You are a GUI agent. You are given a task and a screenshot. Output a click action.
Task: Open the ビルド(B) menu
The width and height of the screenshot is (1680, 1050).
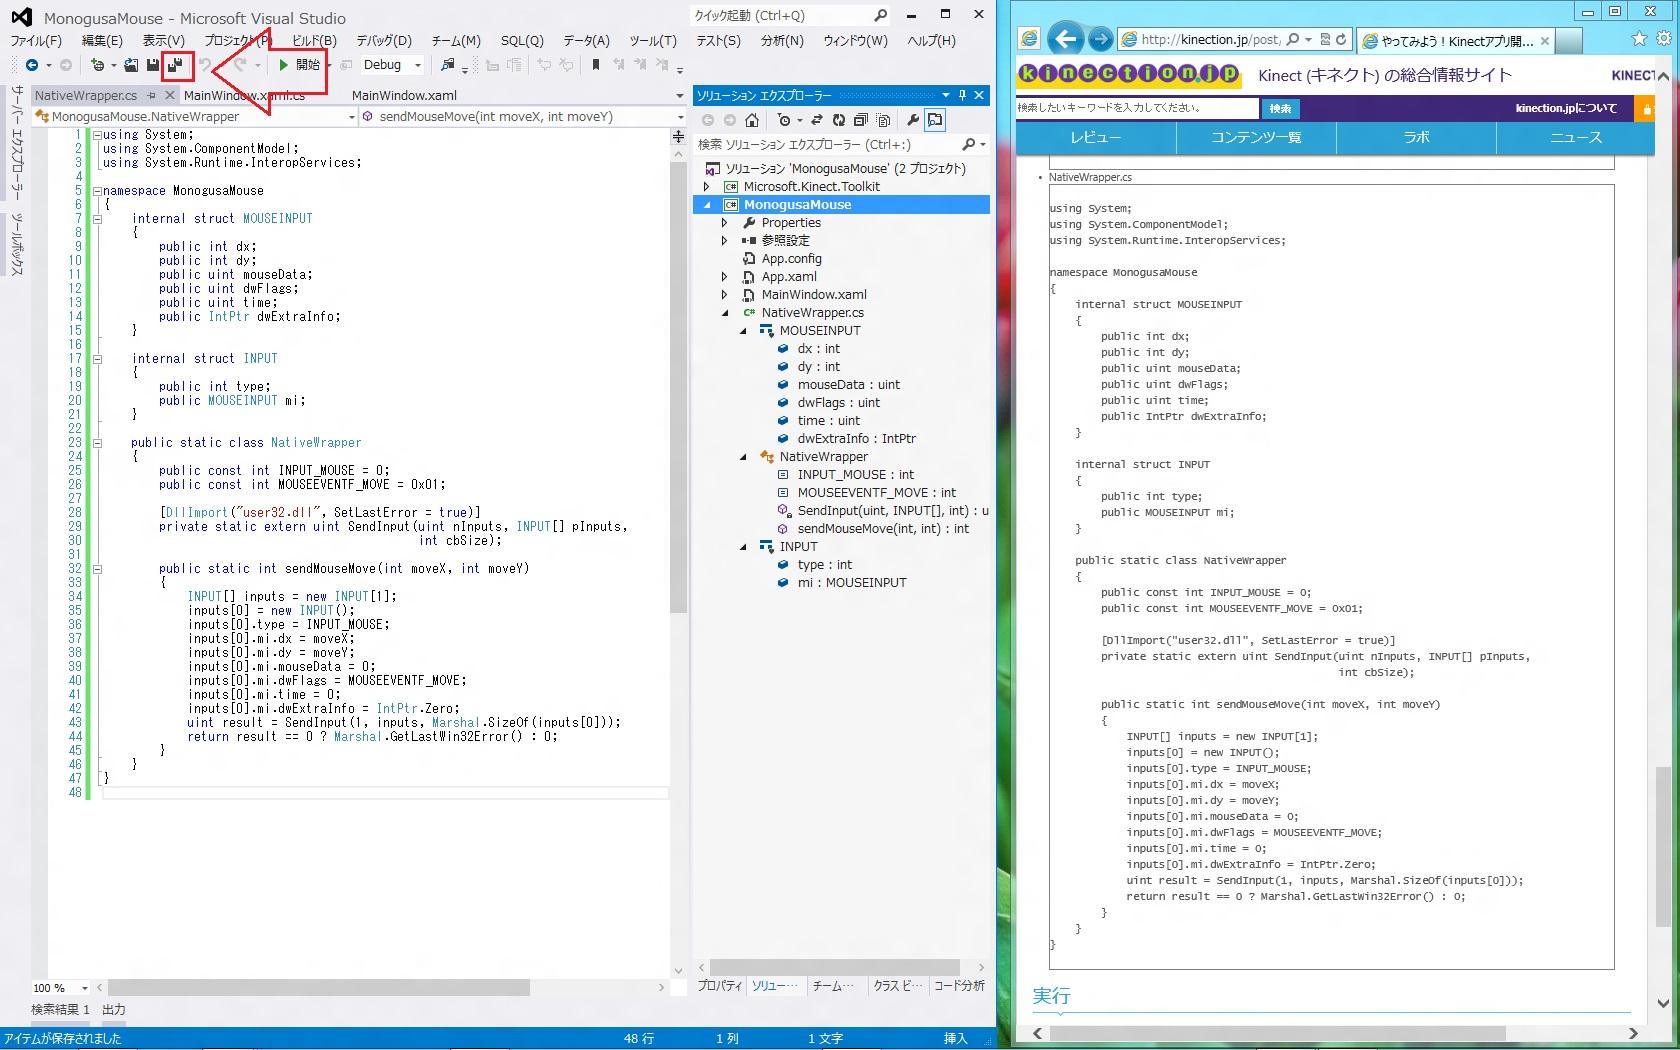314,41
